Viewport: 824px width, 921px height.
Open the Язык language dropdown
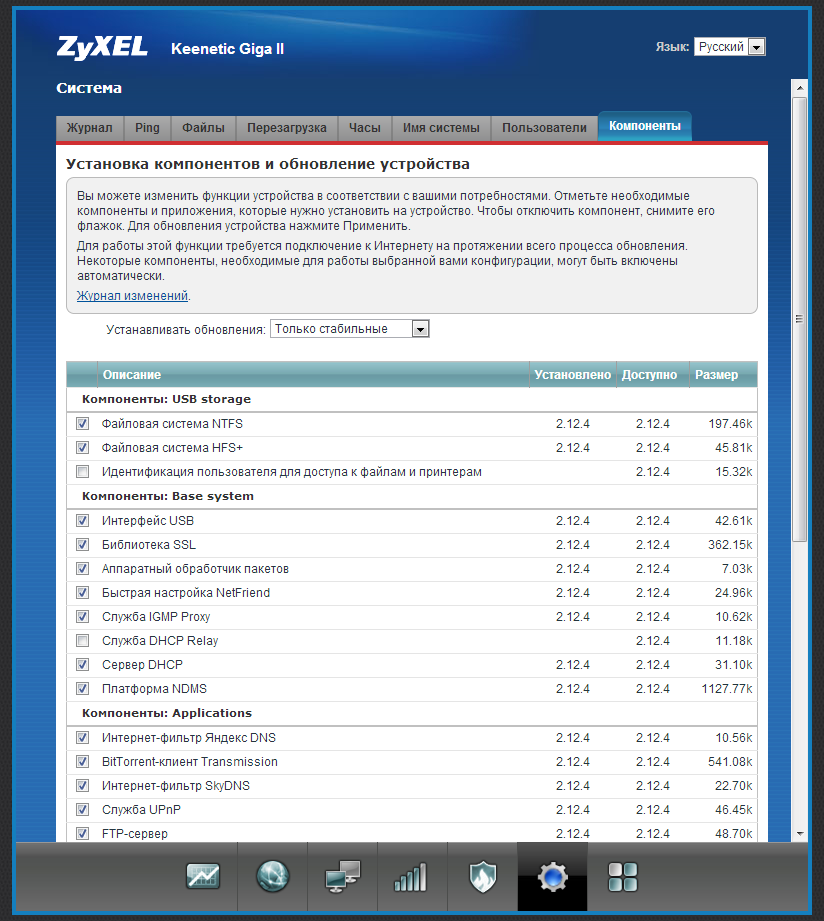pos(729,46)
